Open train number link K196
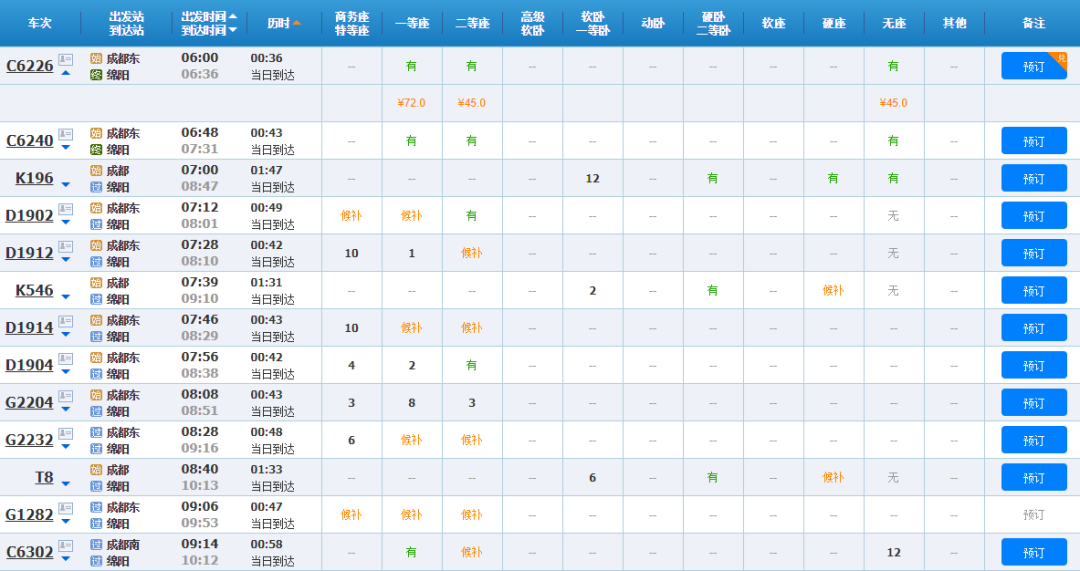The height and width of the screenshot is (571, 1080). 34,178
